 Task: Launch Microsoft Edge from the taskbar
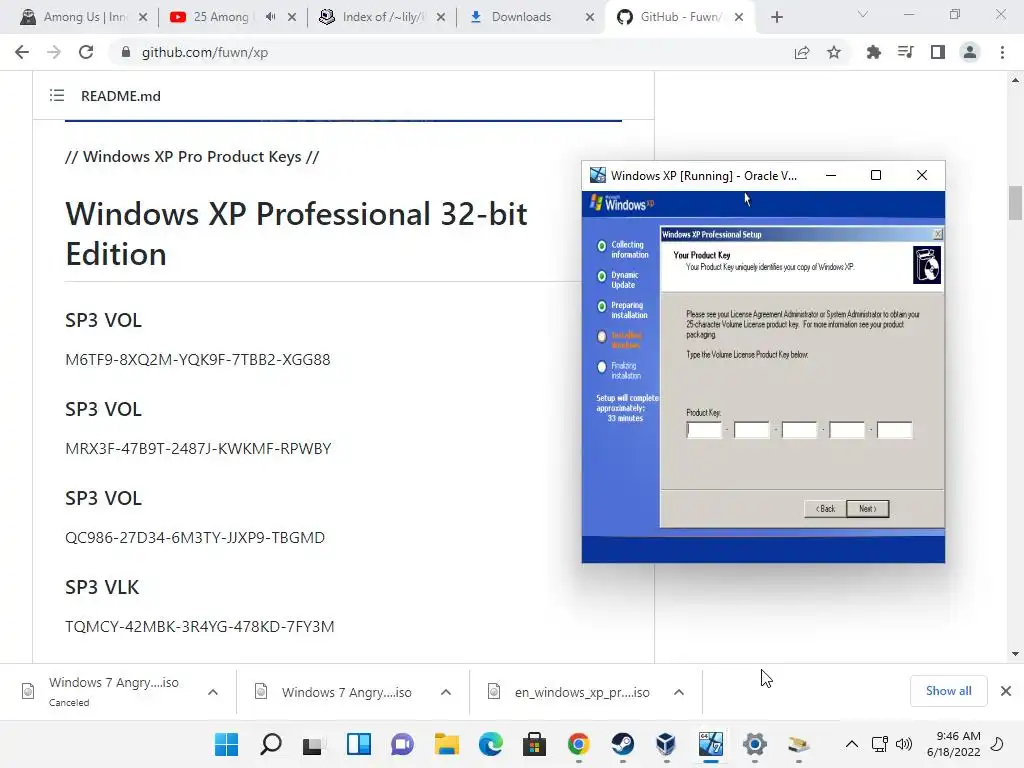click(490, 744)
